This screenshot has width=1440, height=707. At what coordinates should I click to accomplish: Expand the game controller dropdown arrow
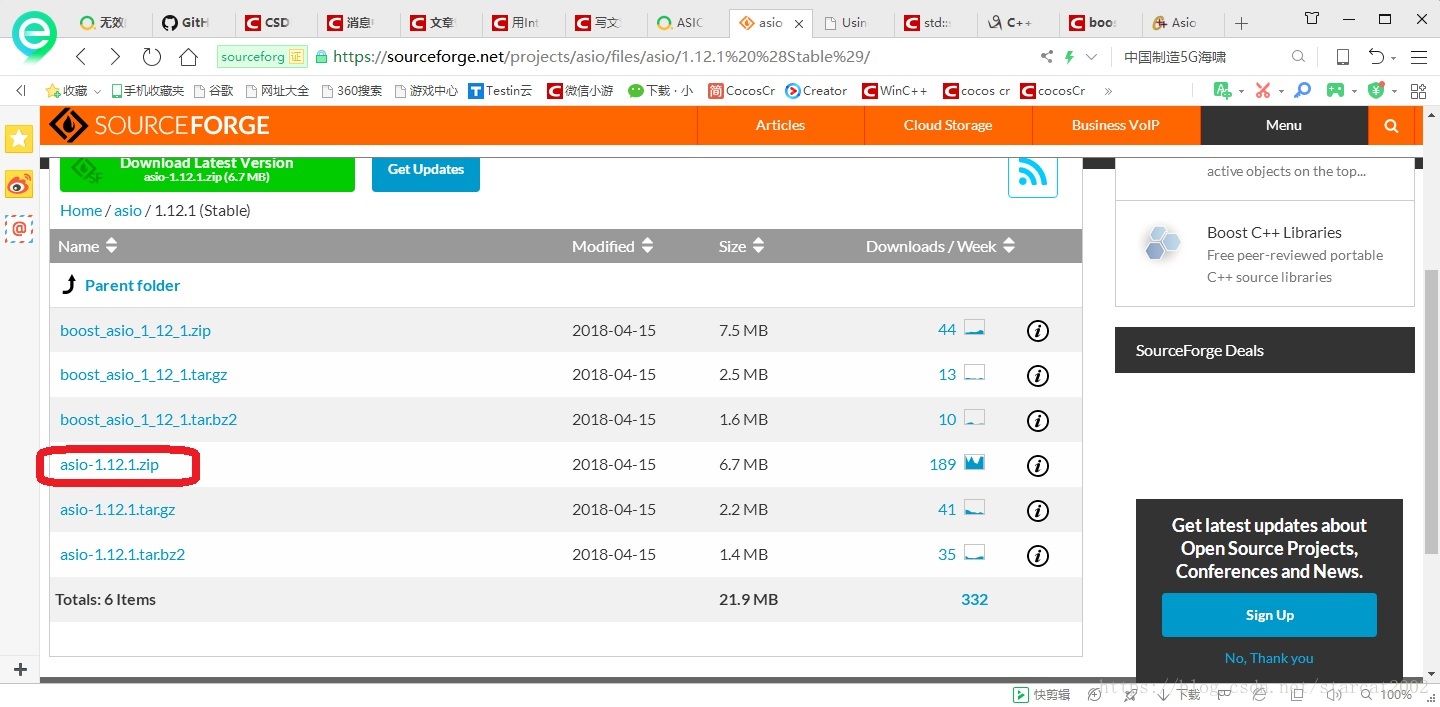[x=1353, y=91]
